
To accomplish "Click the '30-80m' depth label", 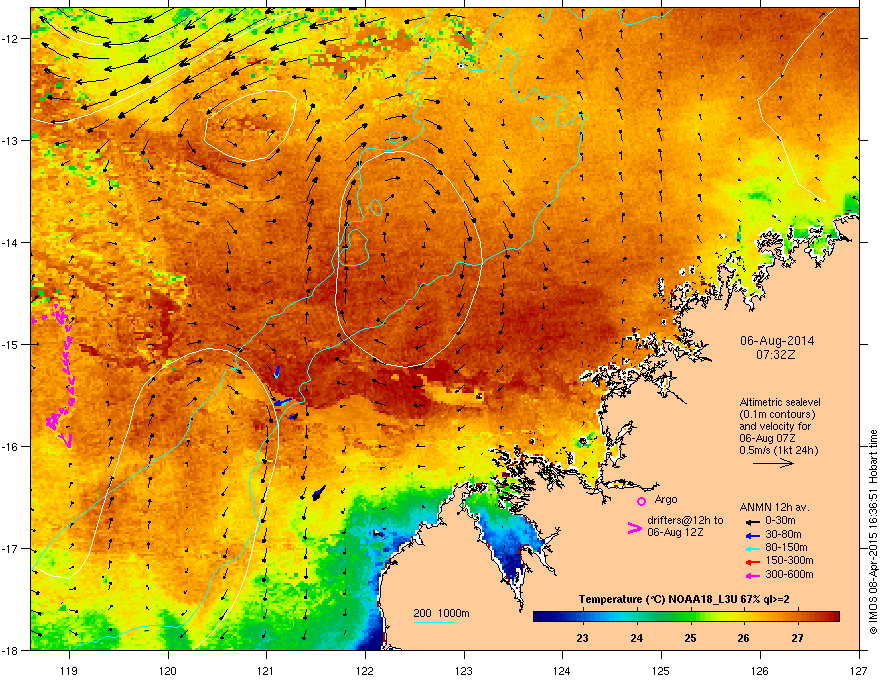I will pos(783,535).
